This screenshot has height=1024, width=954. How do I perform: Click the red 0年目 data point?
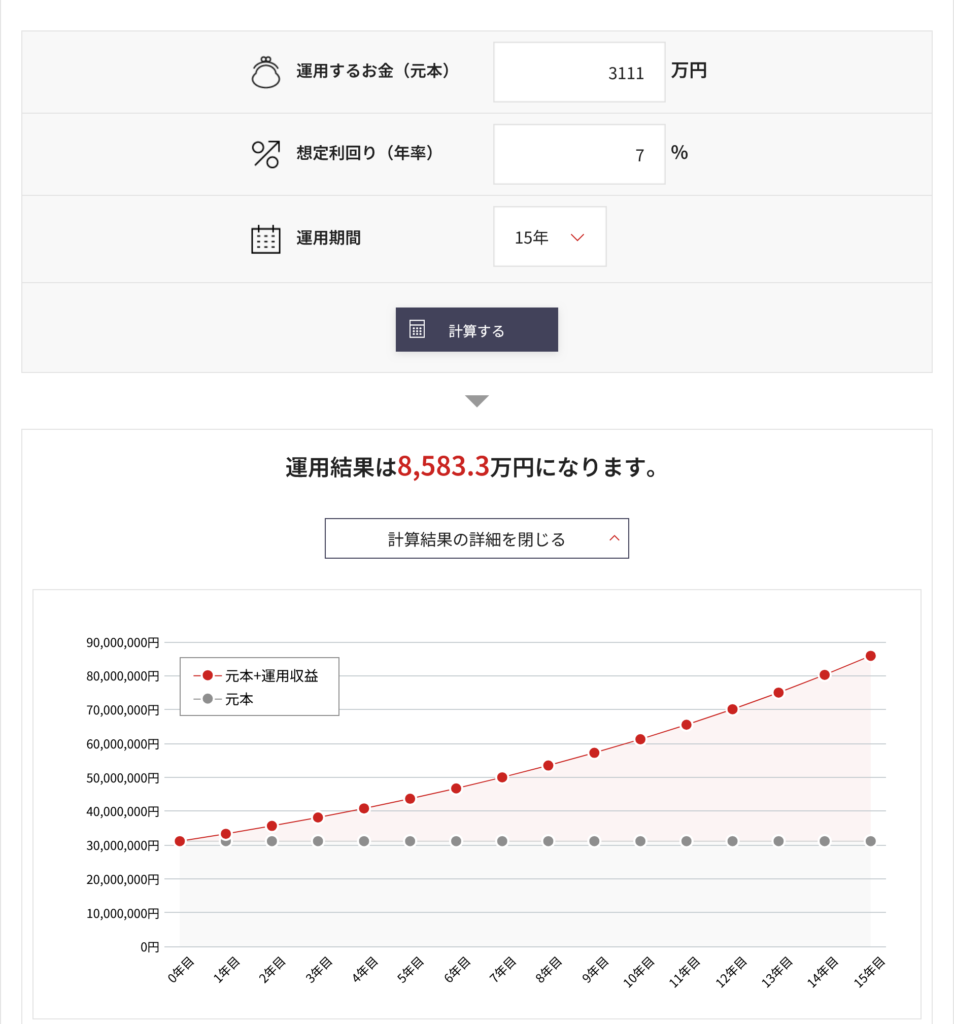point(180,841)
